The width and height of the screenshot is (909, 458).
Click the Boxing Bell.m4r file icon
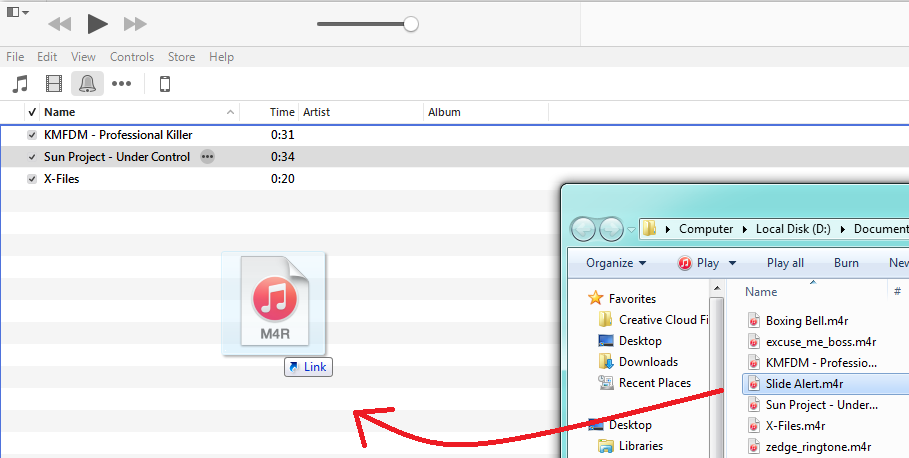point(754,321)
